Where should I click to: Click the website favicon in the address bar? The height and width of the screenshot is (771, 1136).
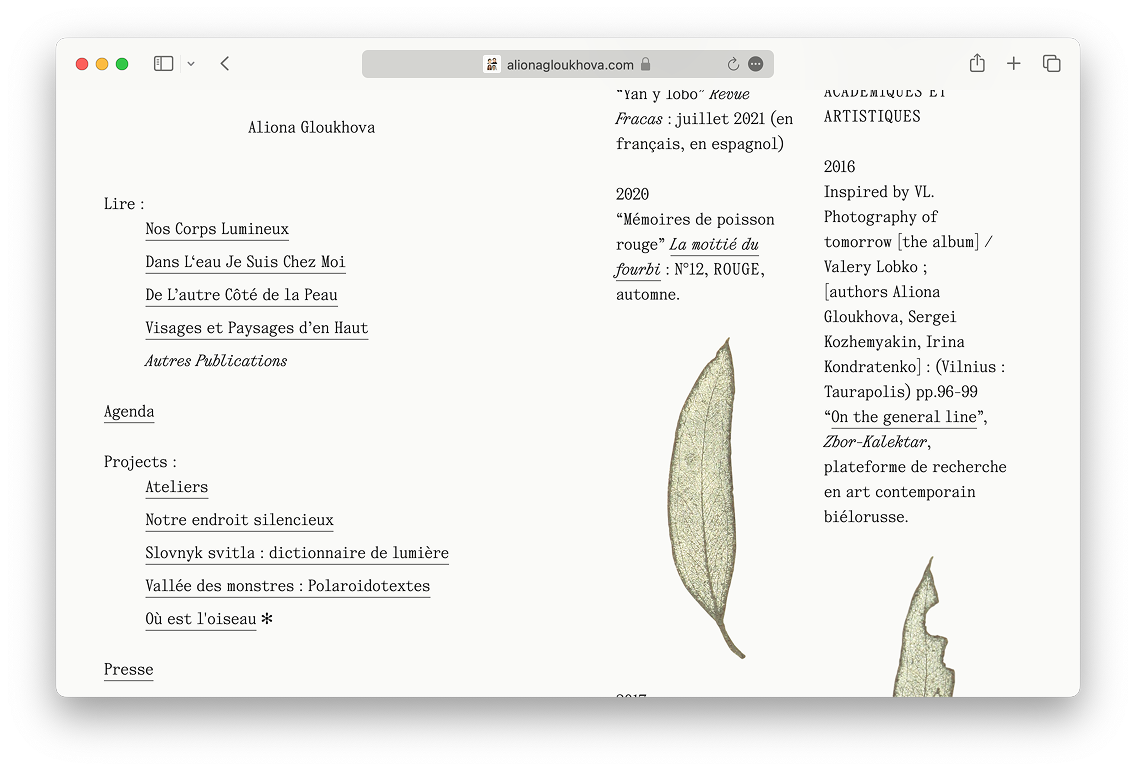pos(492,64)
